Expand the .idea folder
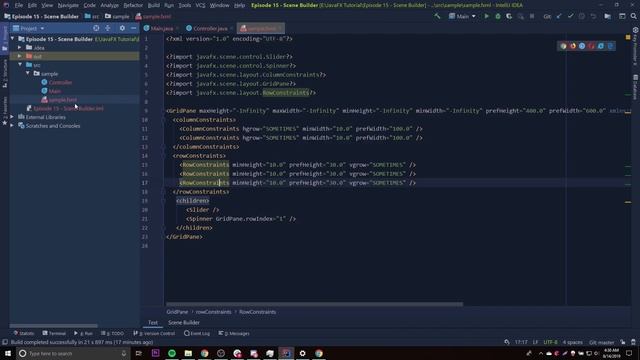 point(20,47)
